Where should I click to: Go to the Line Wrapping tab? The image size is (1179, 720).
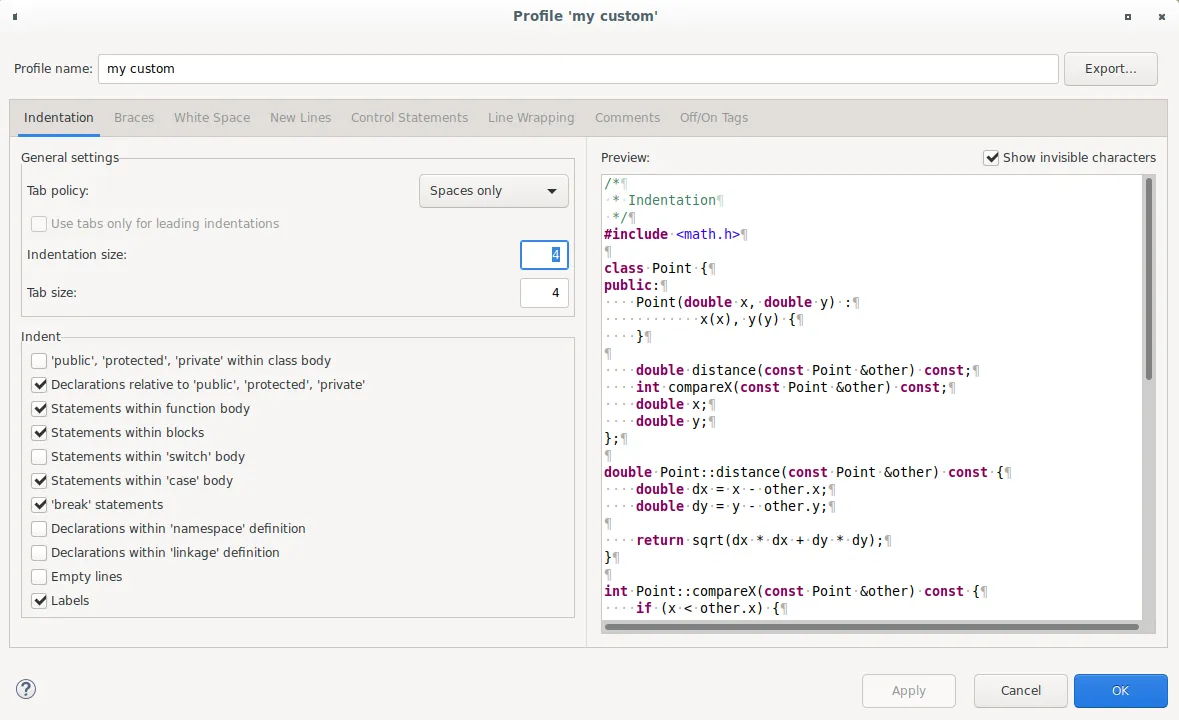tap(531, 117)
